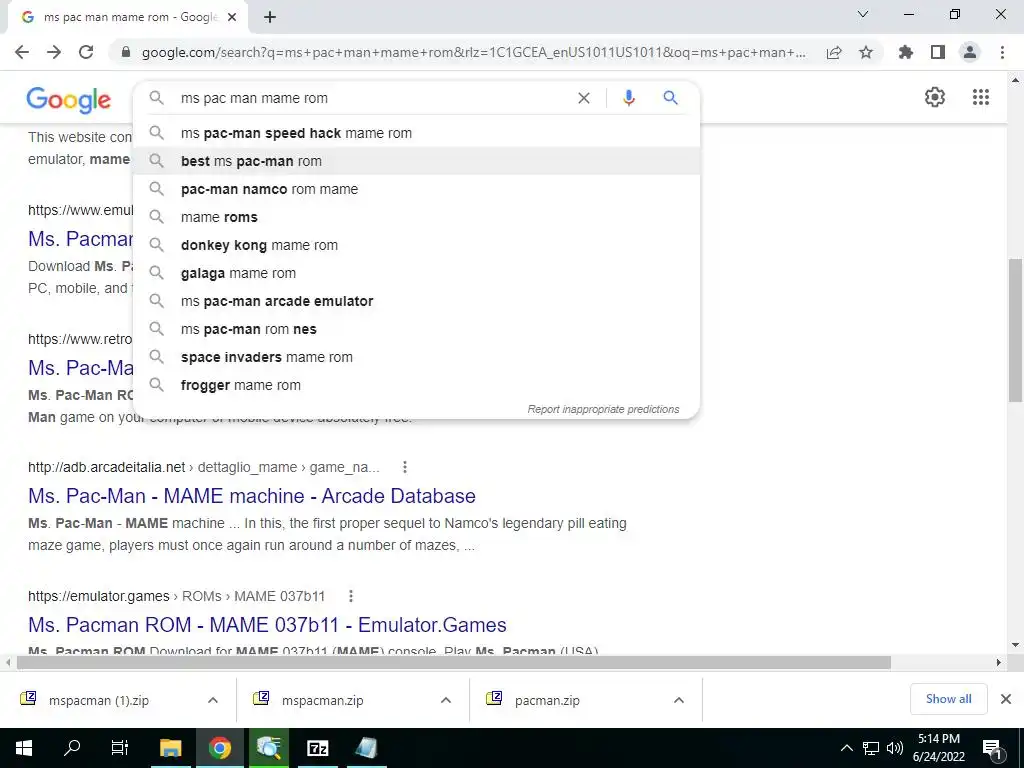
Task: Select suggestion "frogger mame rom"
Action: [416, 386]
